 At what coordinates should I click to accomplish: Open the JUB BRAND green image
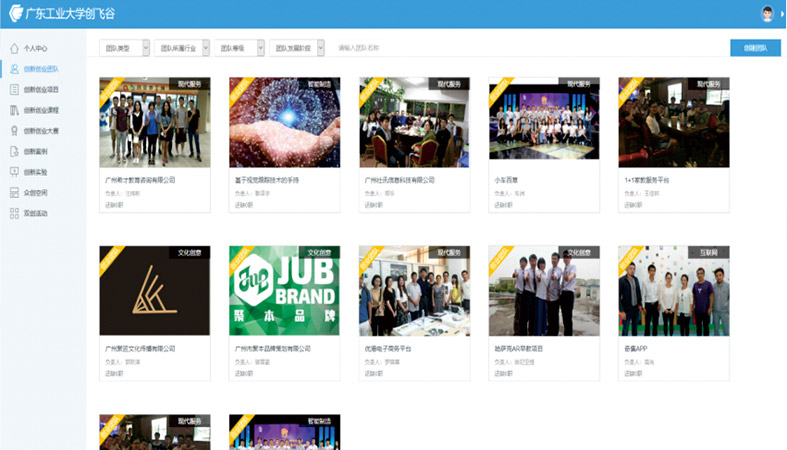[285, 290]
